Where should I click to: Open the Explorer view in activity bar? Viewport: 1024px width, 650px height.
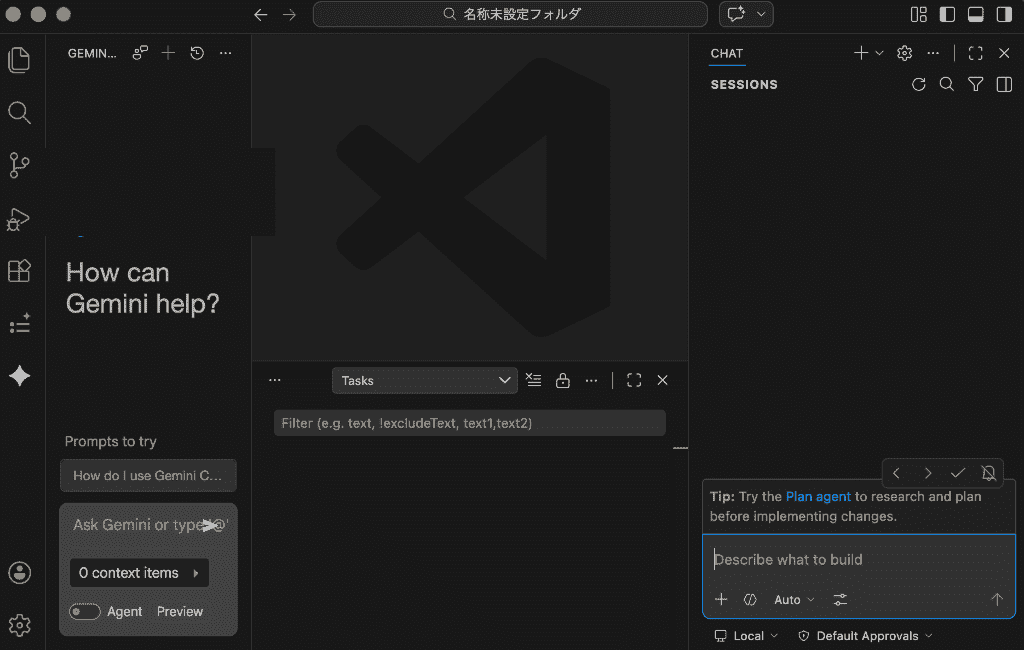click(x=19, y=60)
